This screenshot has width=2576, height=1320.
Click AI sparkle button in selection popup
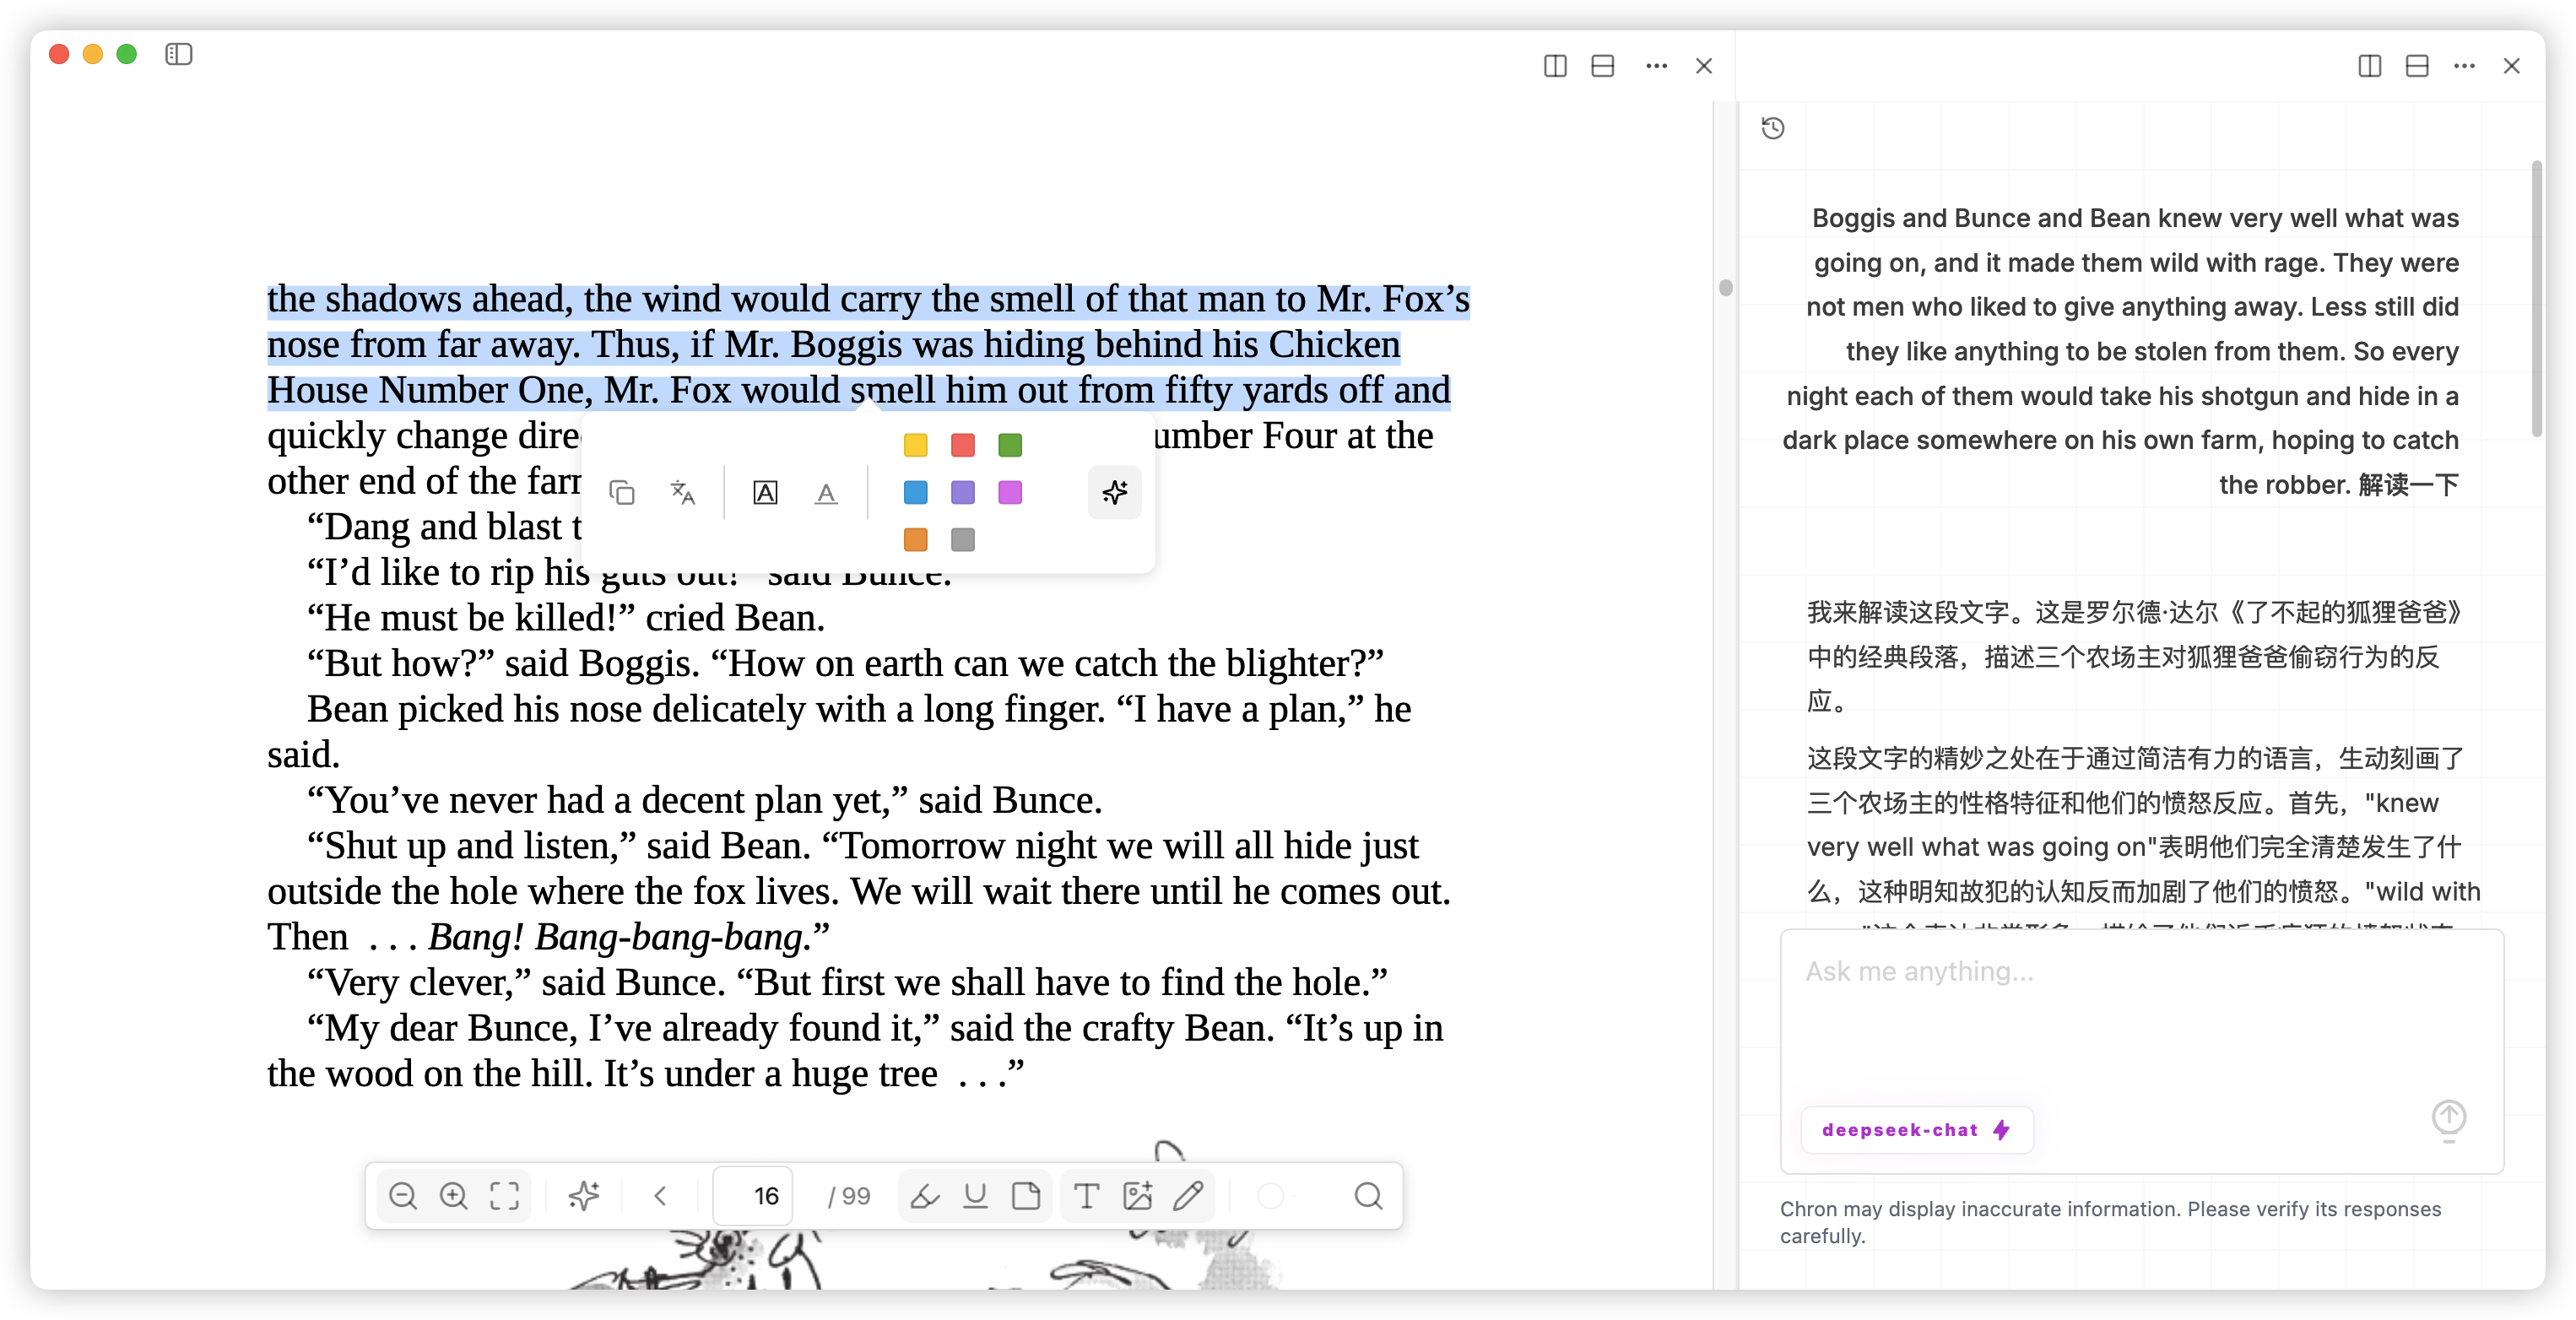1114,492
